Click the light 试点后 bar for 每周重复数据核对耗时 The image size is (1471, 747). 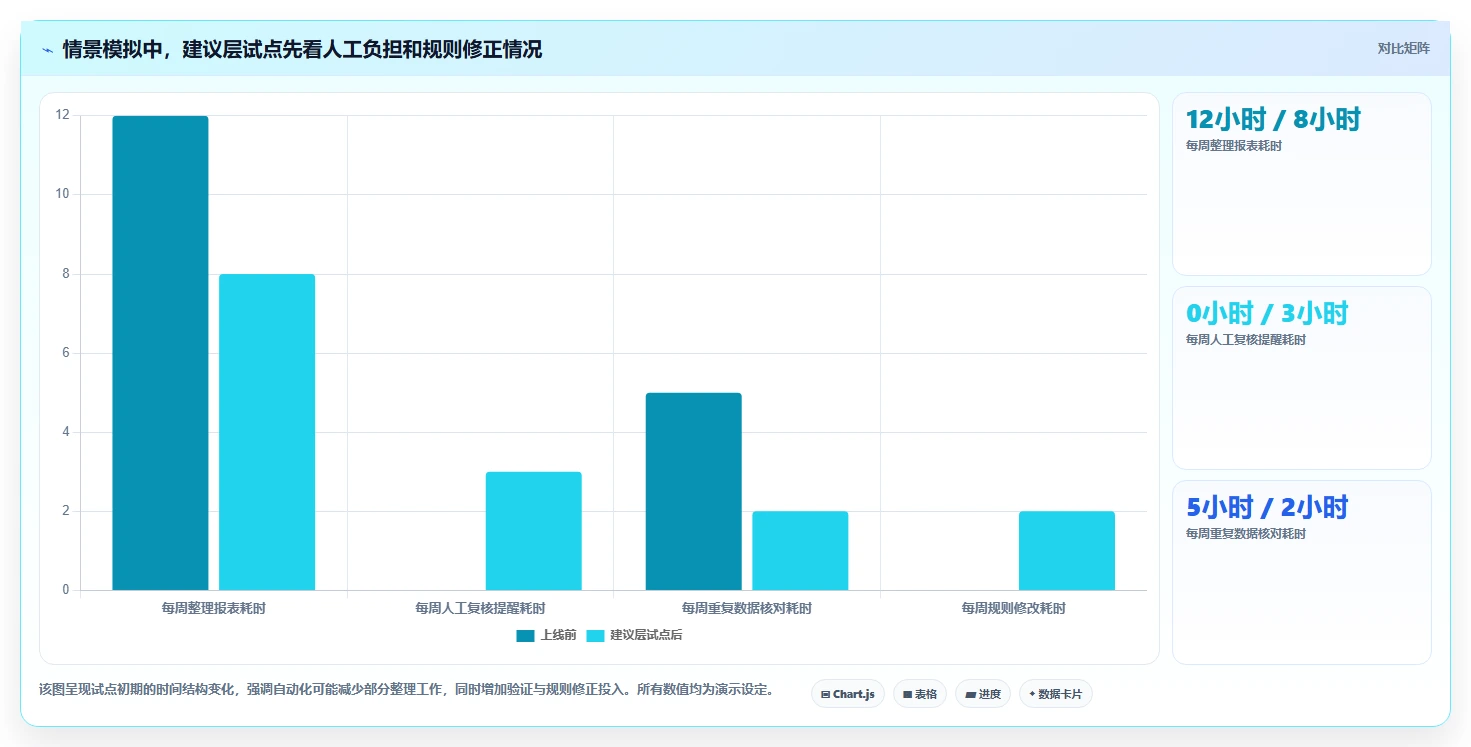(800, 551)
